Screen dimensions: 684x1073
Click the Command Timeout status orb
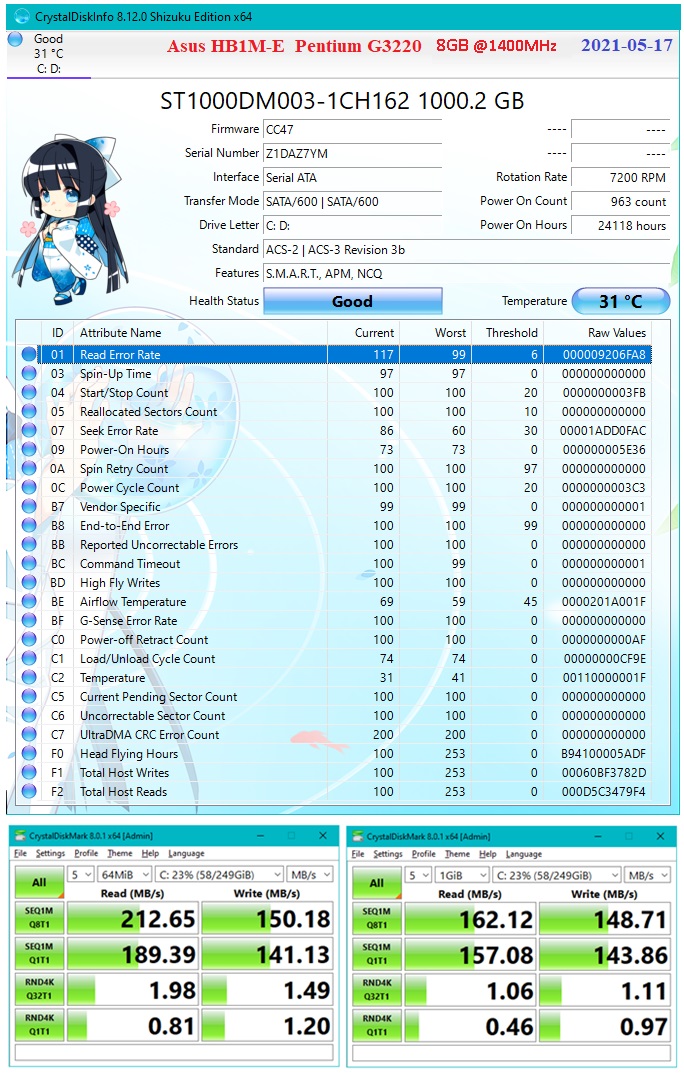click(29, 563)
